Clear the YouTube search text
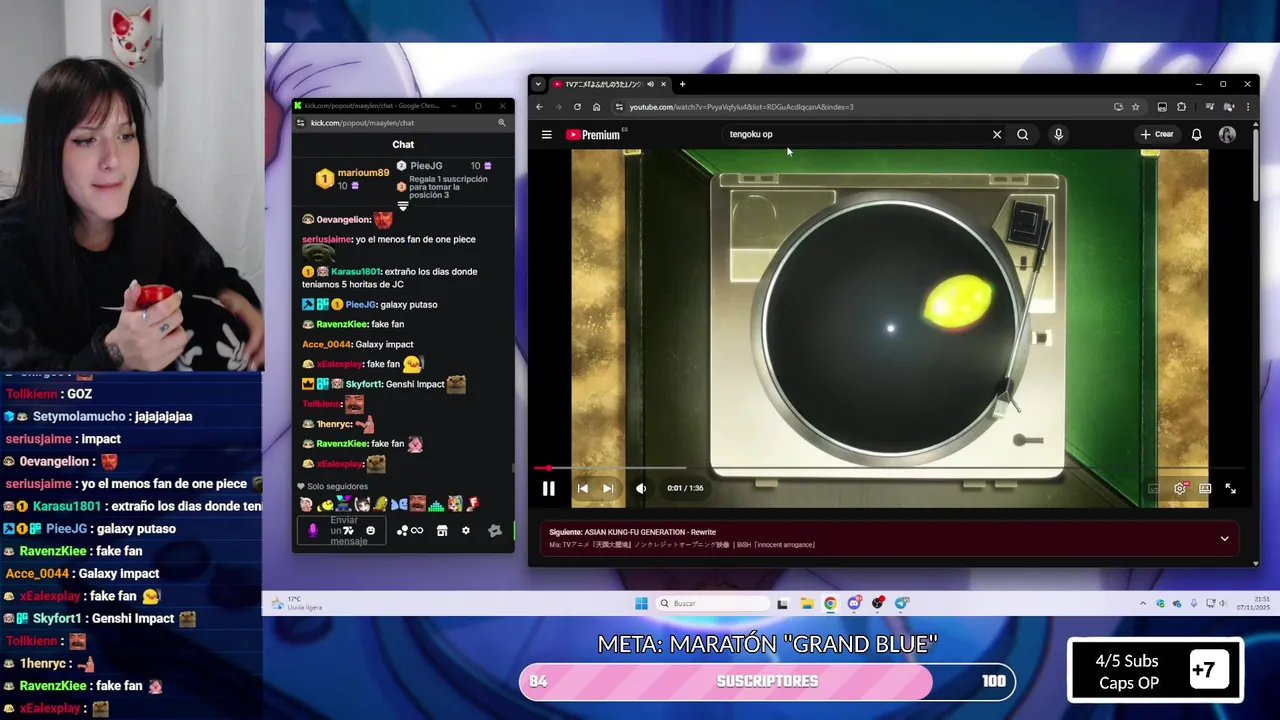Viewport: 1280px width, 720px height. (x=997, y=134)
